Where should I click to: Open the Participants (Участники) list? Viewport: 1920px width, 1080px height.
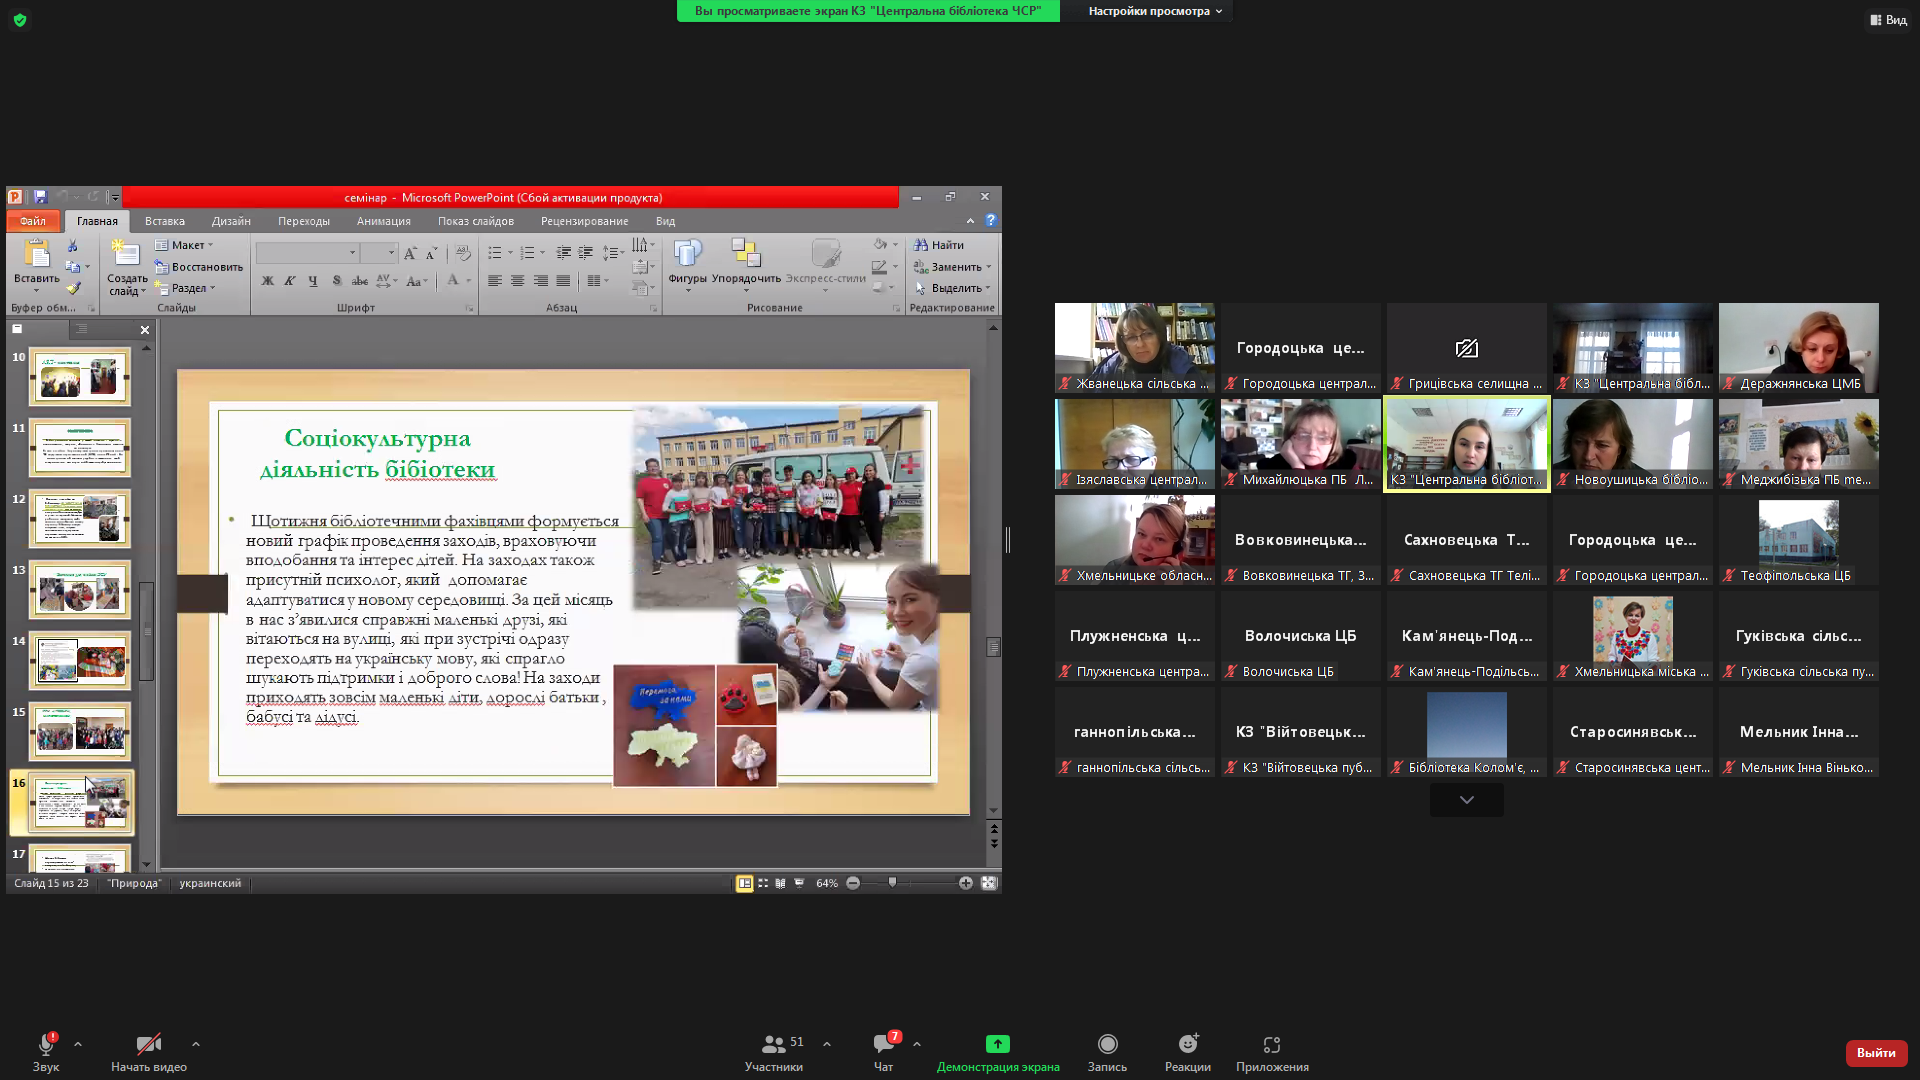[x=773, y=1045]
